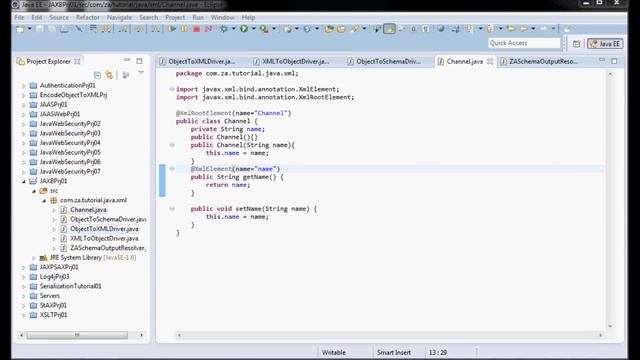Screen dimensions: 640x360
Task: Click the New file toolbar icon
Action: point(20,29)
